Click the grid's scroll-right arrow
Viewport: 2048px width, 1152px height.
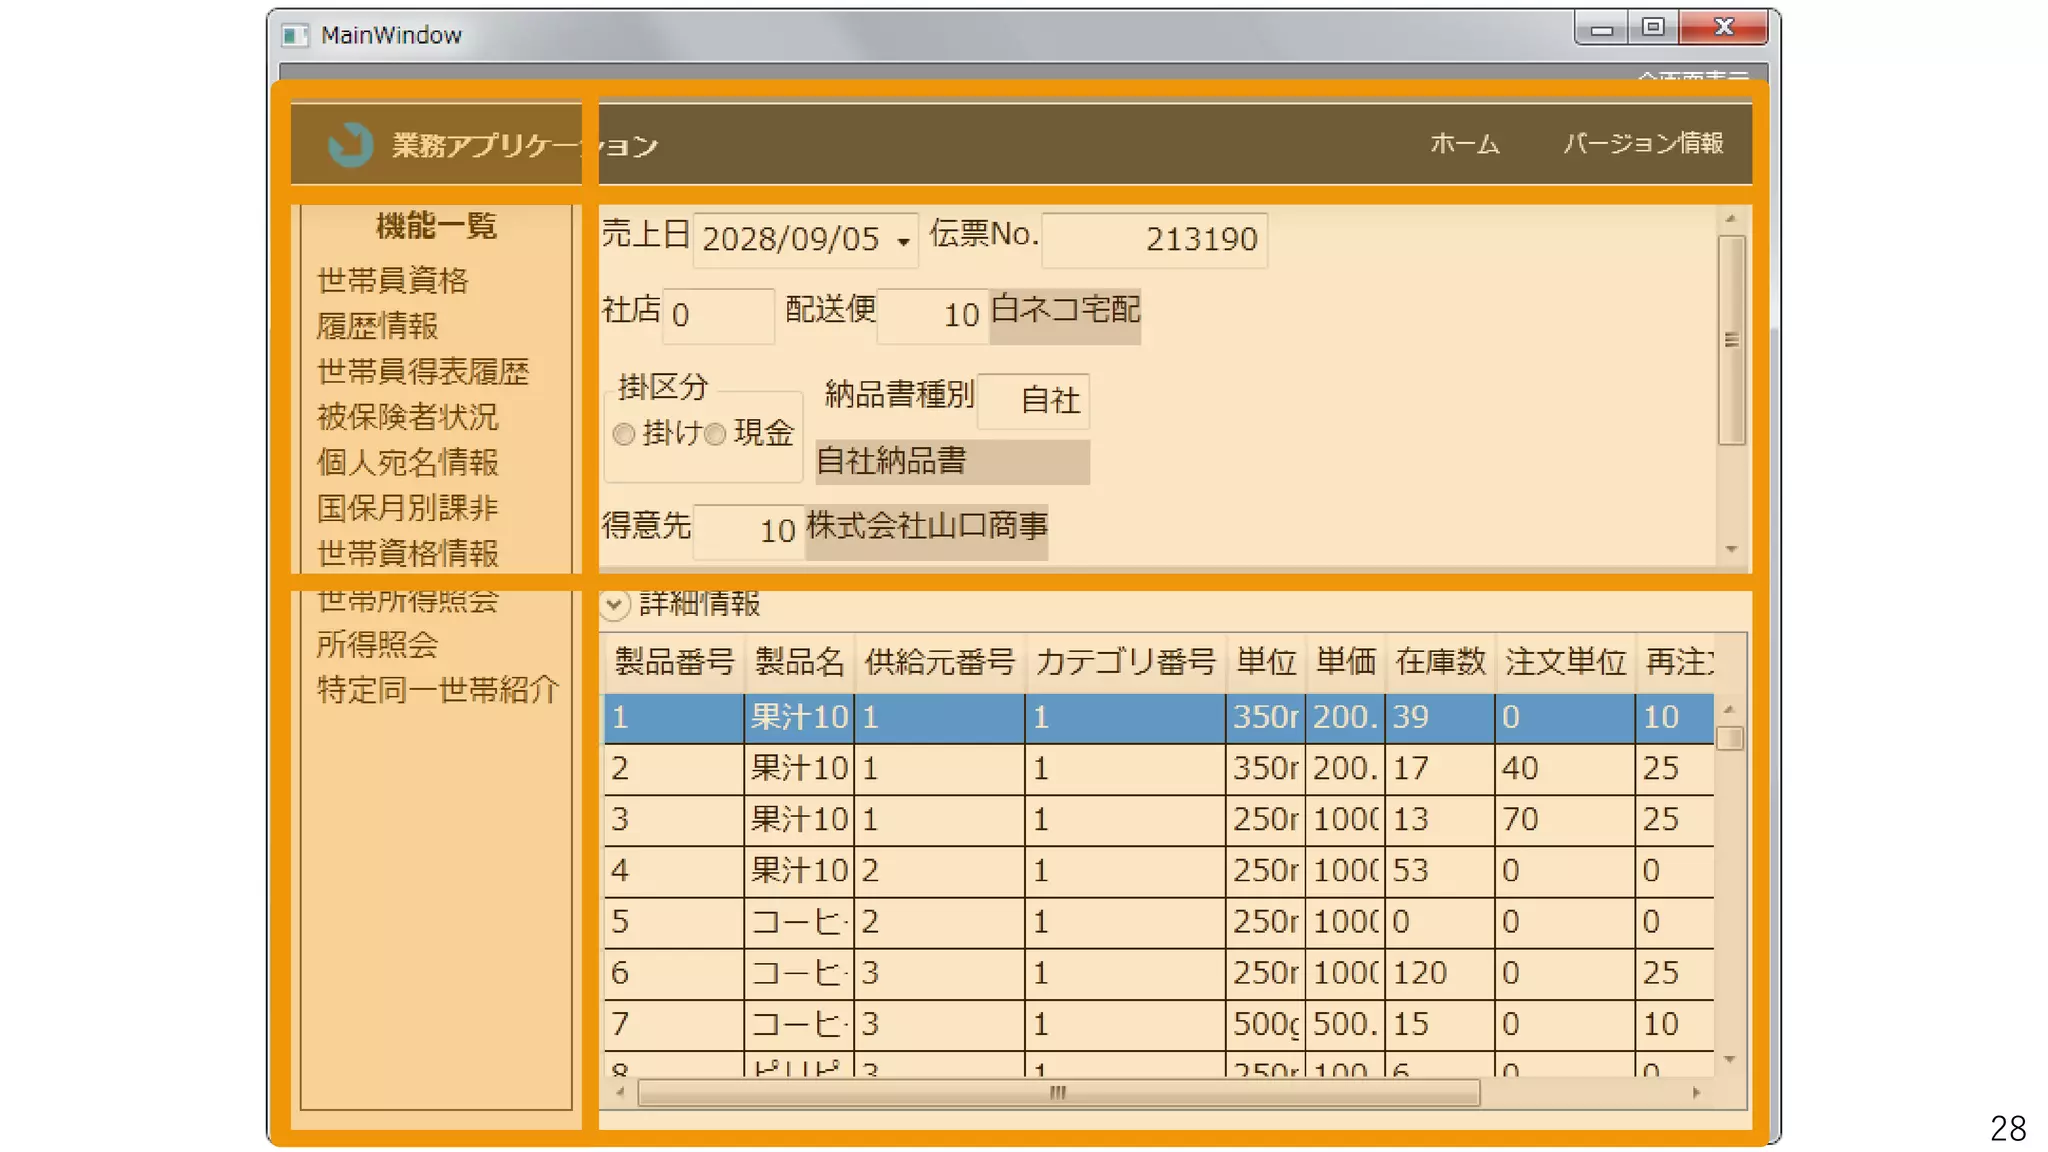[x=1696, y=1093]
